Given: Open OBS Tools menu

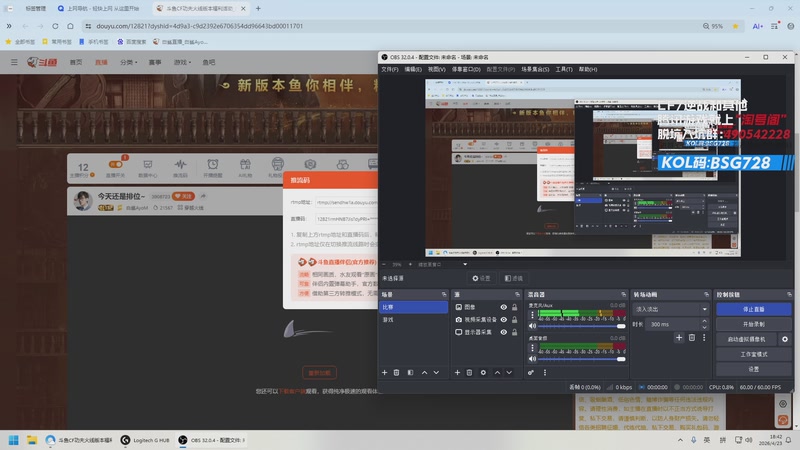Looking at the screenshot, I should click(564, 69).
